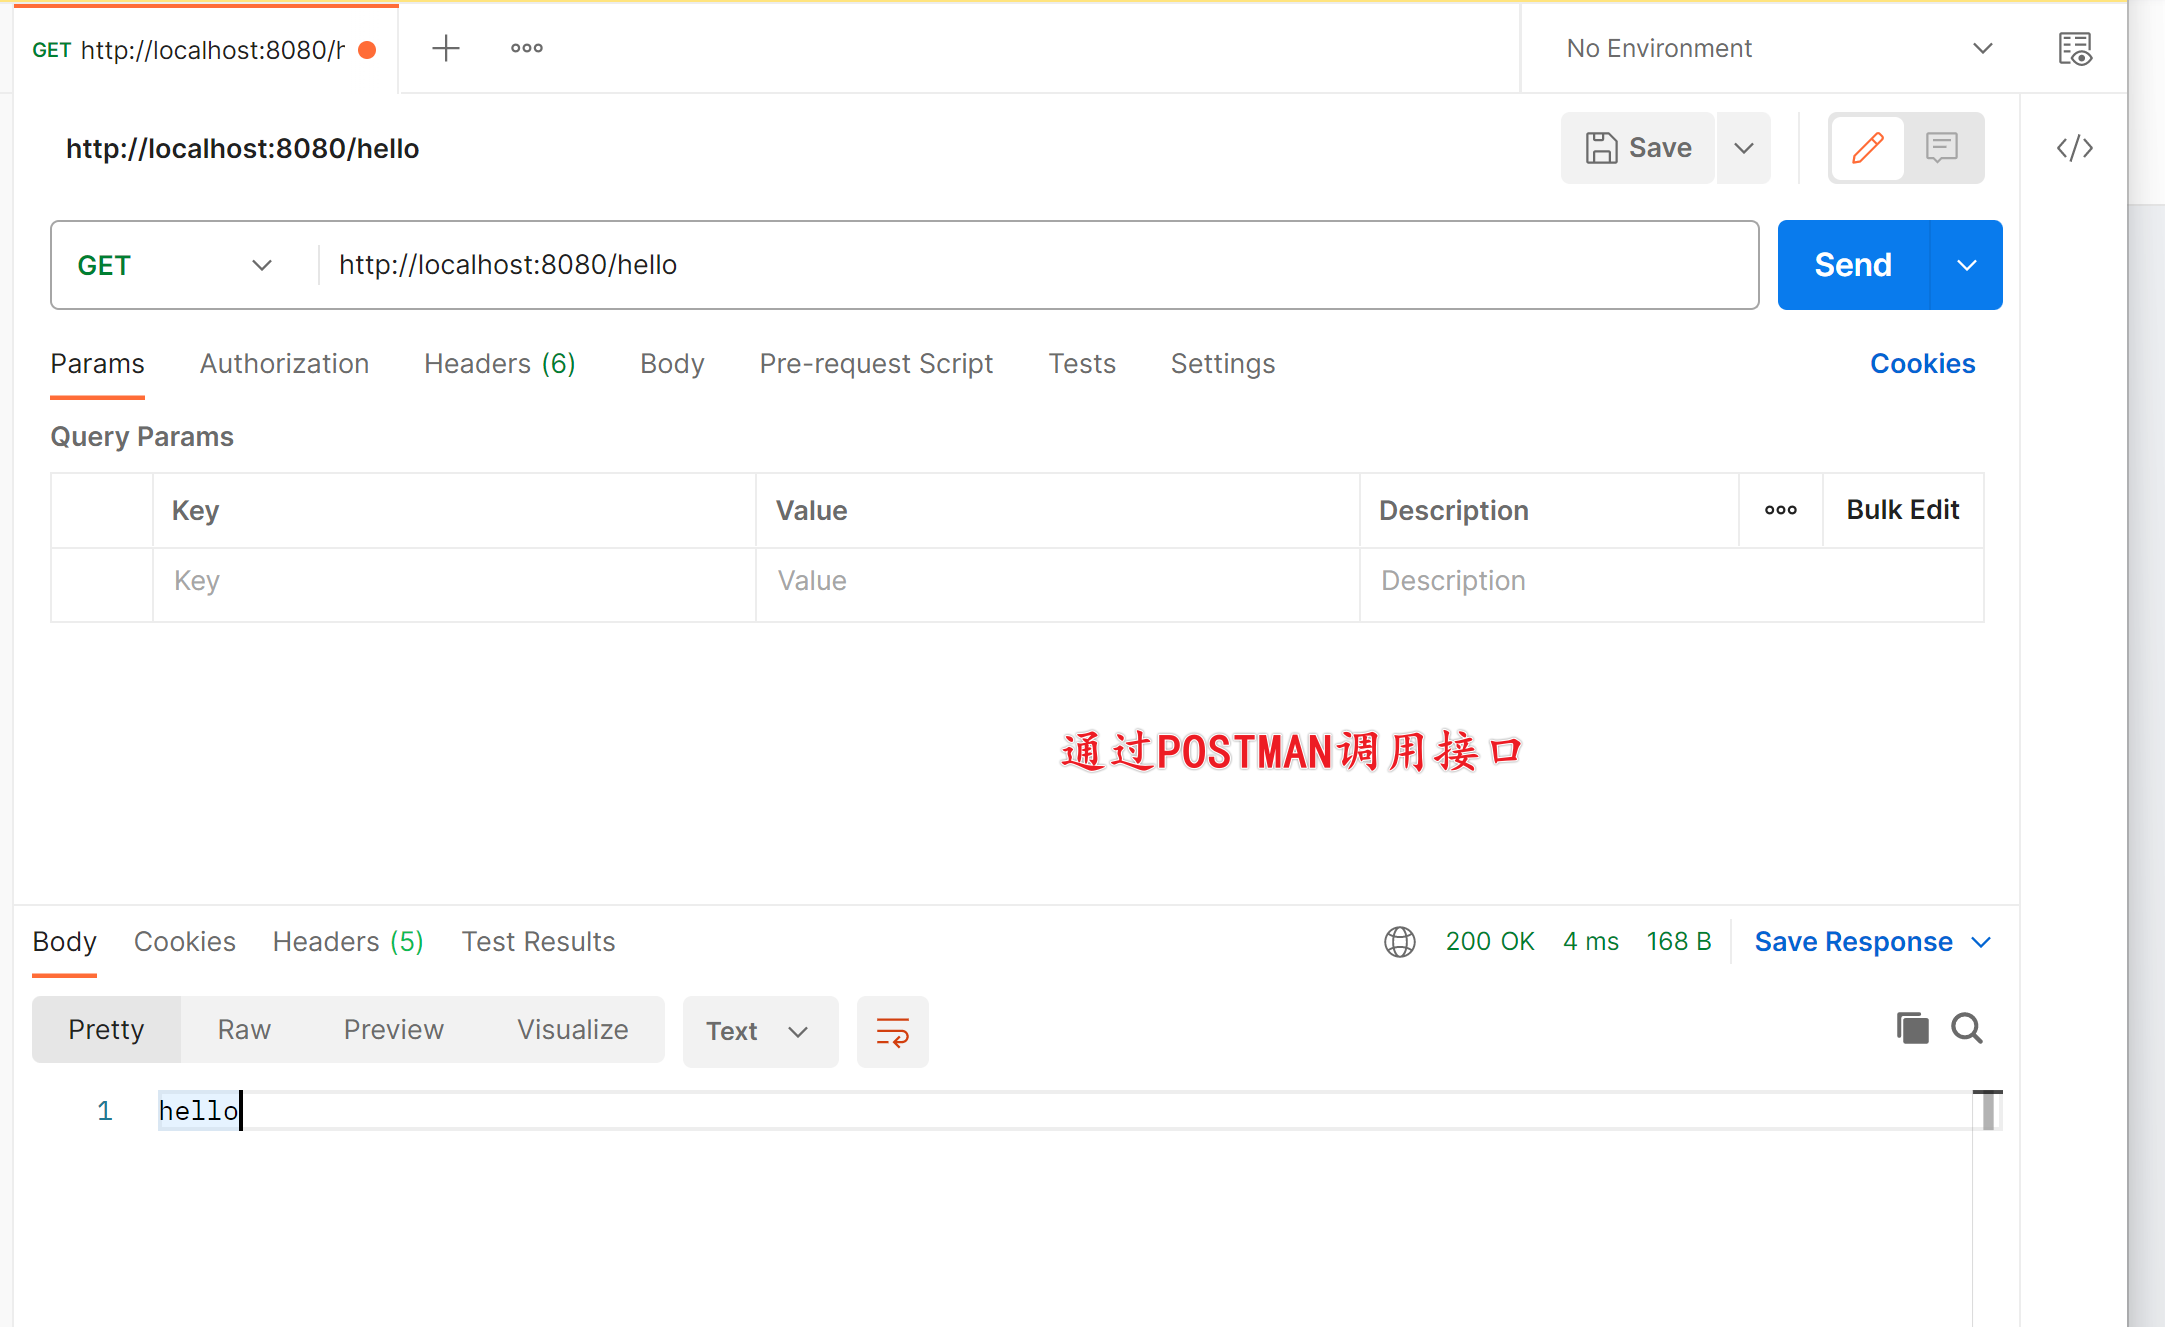Open the request Body tab
This screenshot has height=1327, width=2165.
pos(672,364)
